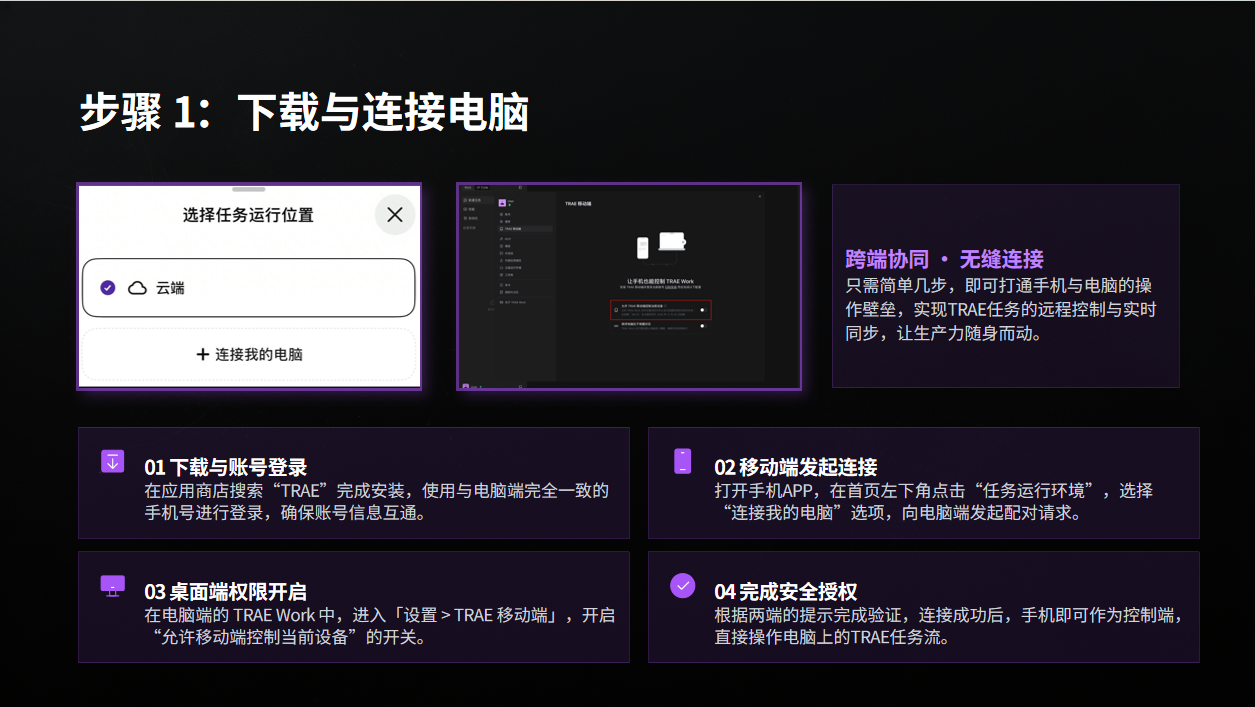
Task: Click the phone and laptop illustration
Action: pos(661,247)
